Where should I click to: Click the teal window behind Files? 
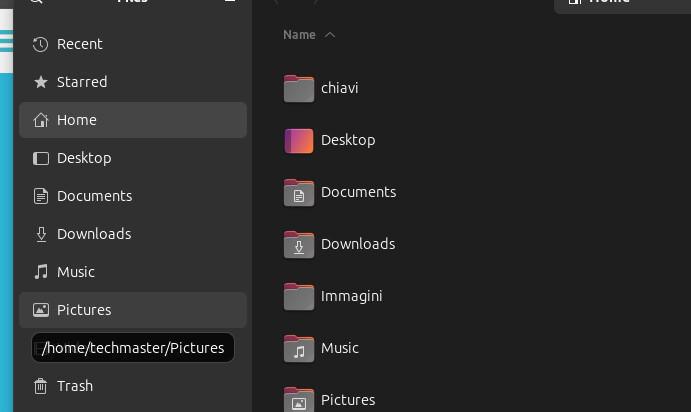click(x=6, y=200)
